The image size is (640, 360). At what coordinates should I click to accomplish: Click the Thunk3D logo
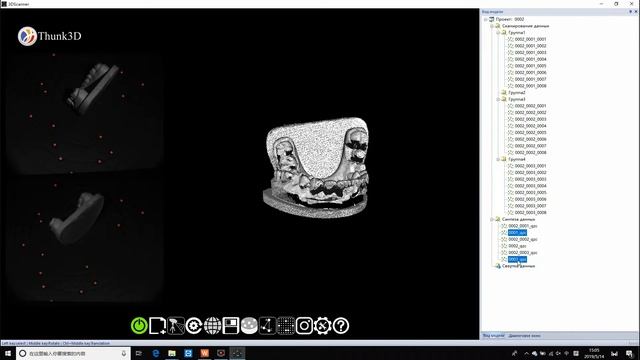click(x=49, y=36)
